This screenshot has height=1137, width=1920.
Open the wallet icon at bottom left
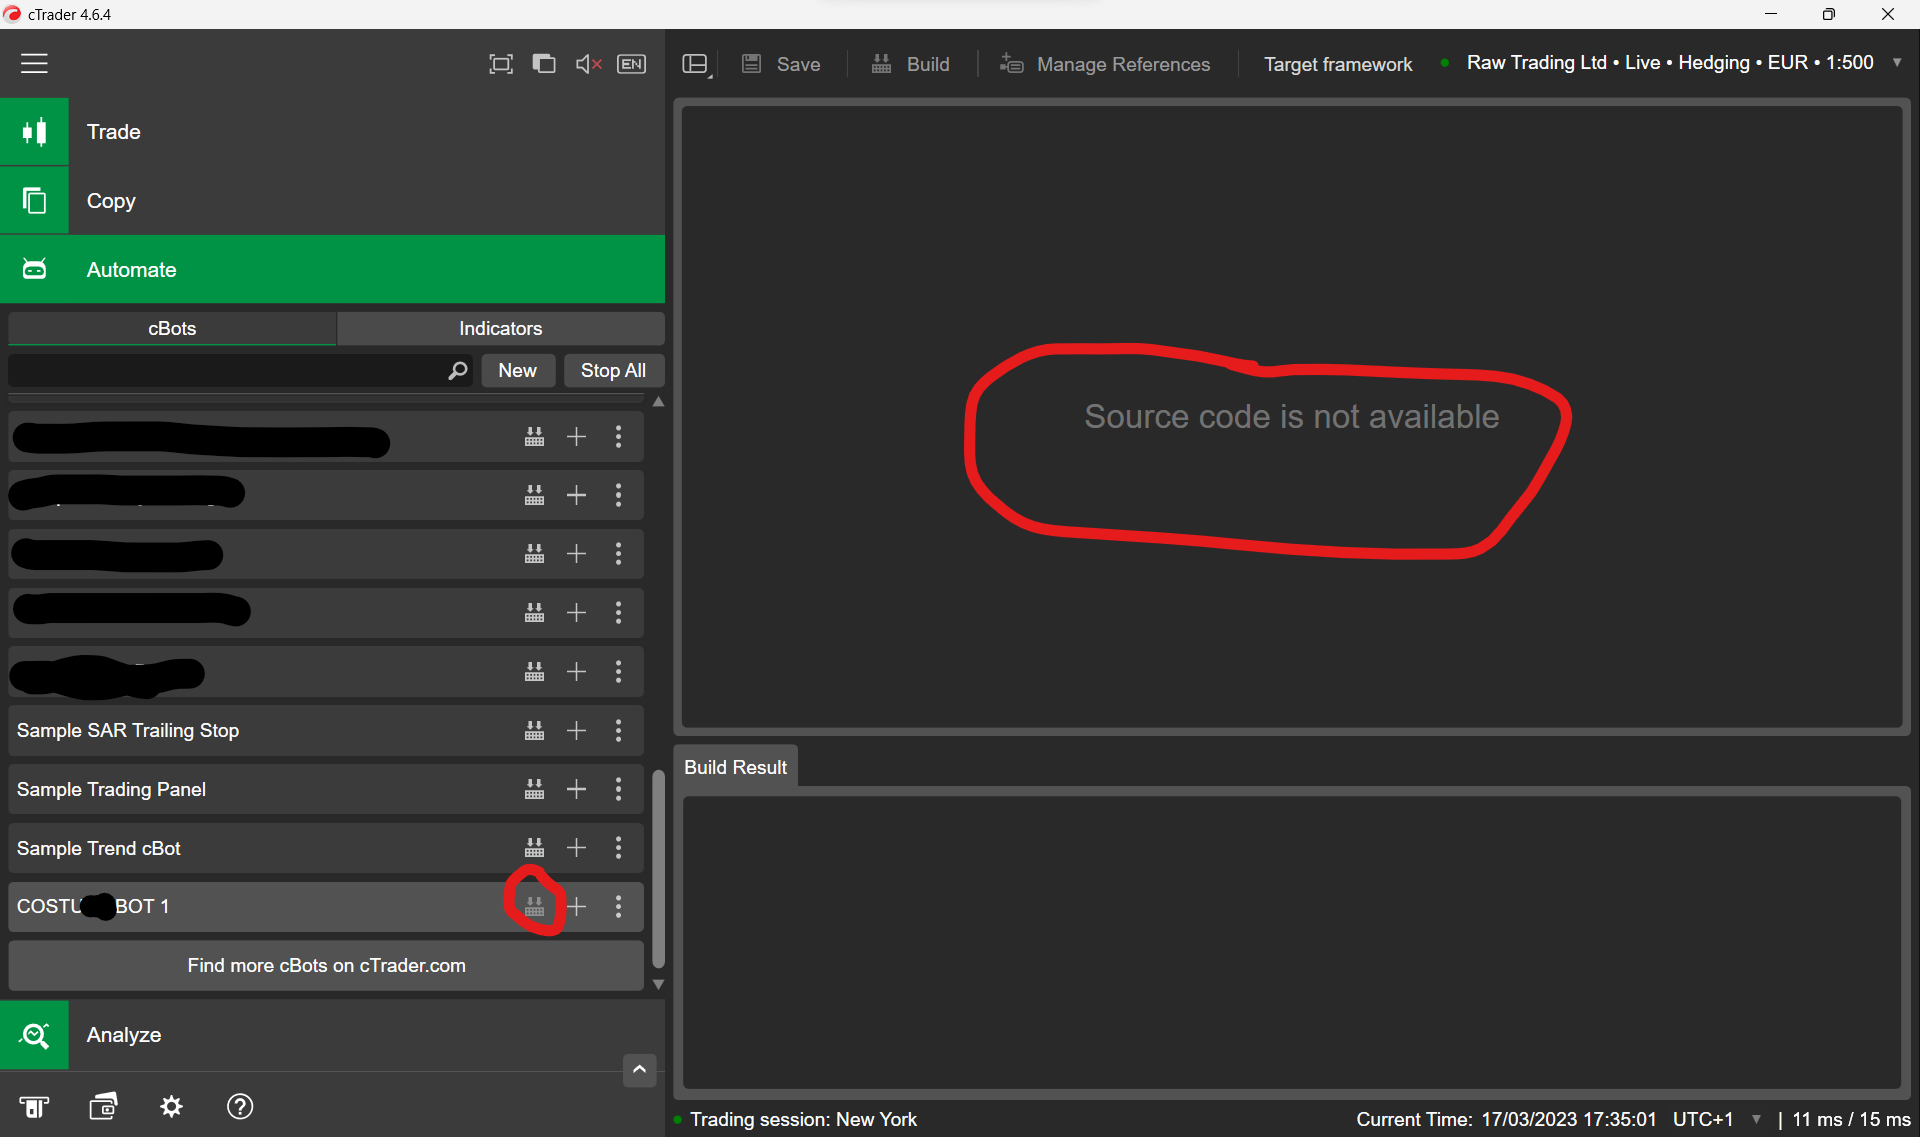click(103, 1106)
